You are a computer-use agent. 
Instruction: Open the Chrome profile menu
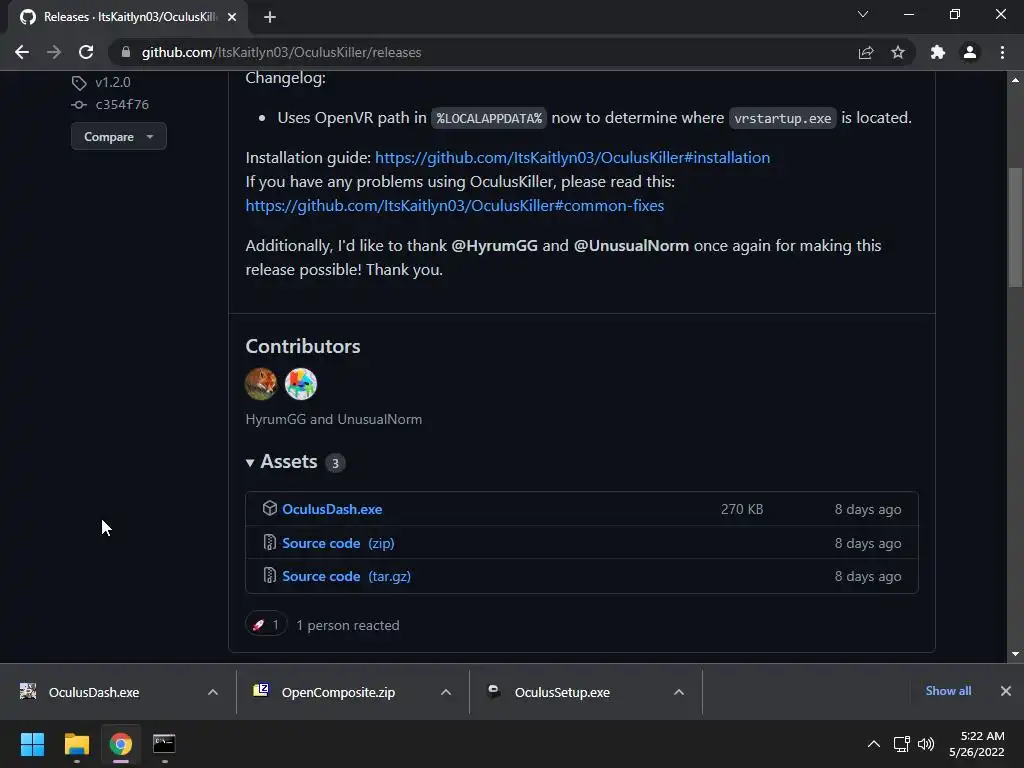click(970, 52)
